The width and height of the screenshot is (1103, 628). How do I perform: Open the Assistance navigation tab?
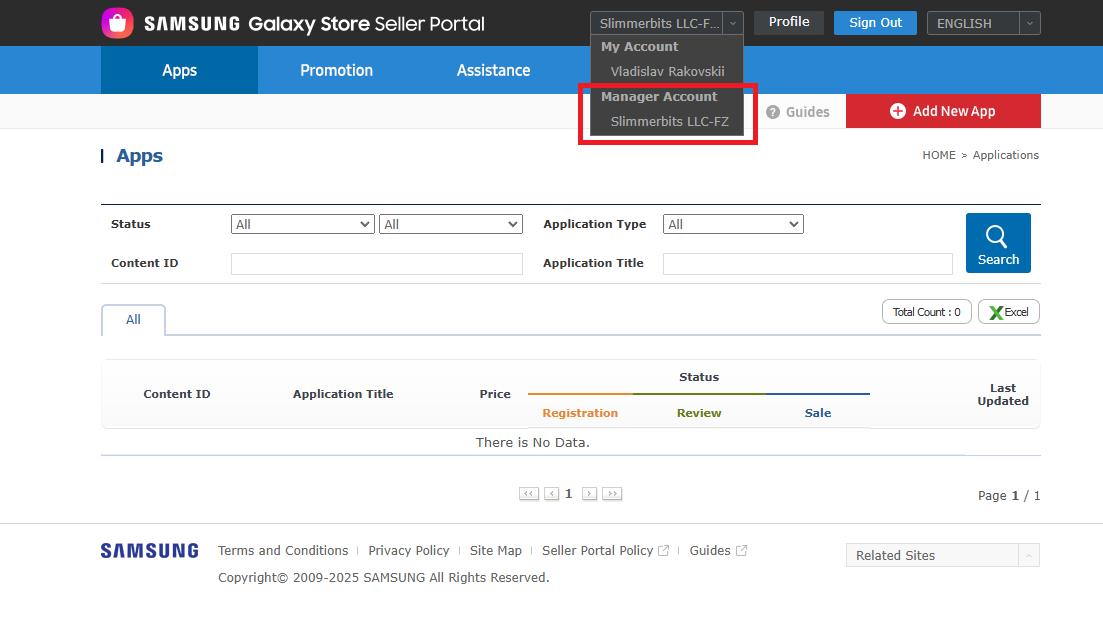click(x=493, y=70)
